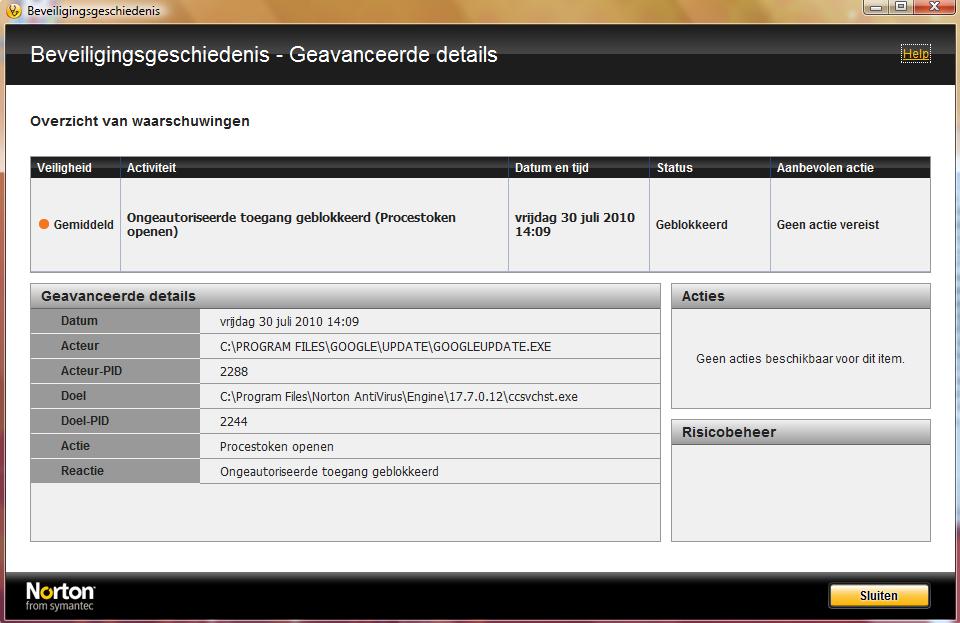Select the 'Ongeautoriseerde toegang geblokkeerd (Procestoken openen)' activity text
The width and height of the screenshot is (960, 623).
[x=291, y=224]
